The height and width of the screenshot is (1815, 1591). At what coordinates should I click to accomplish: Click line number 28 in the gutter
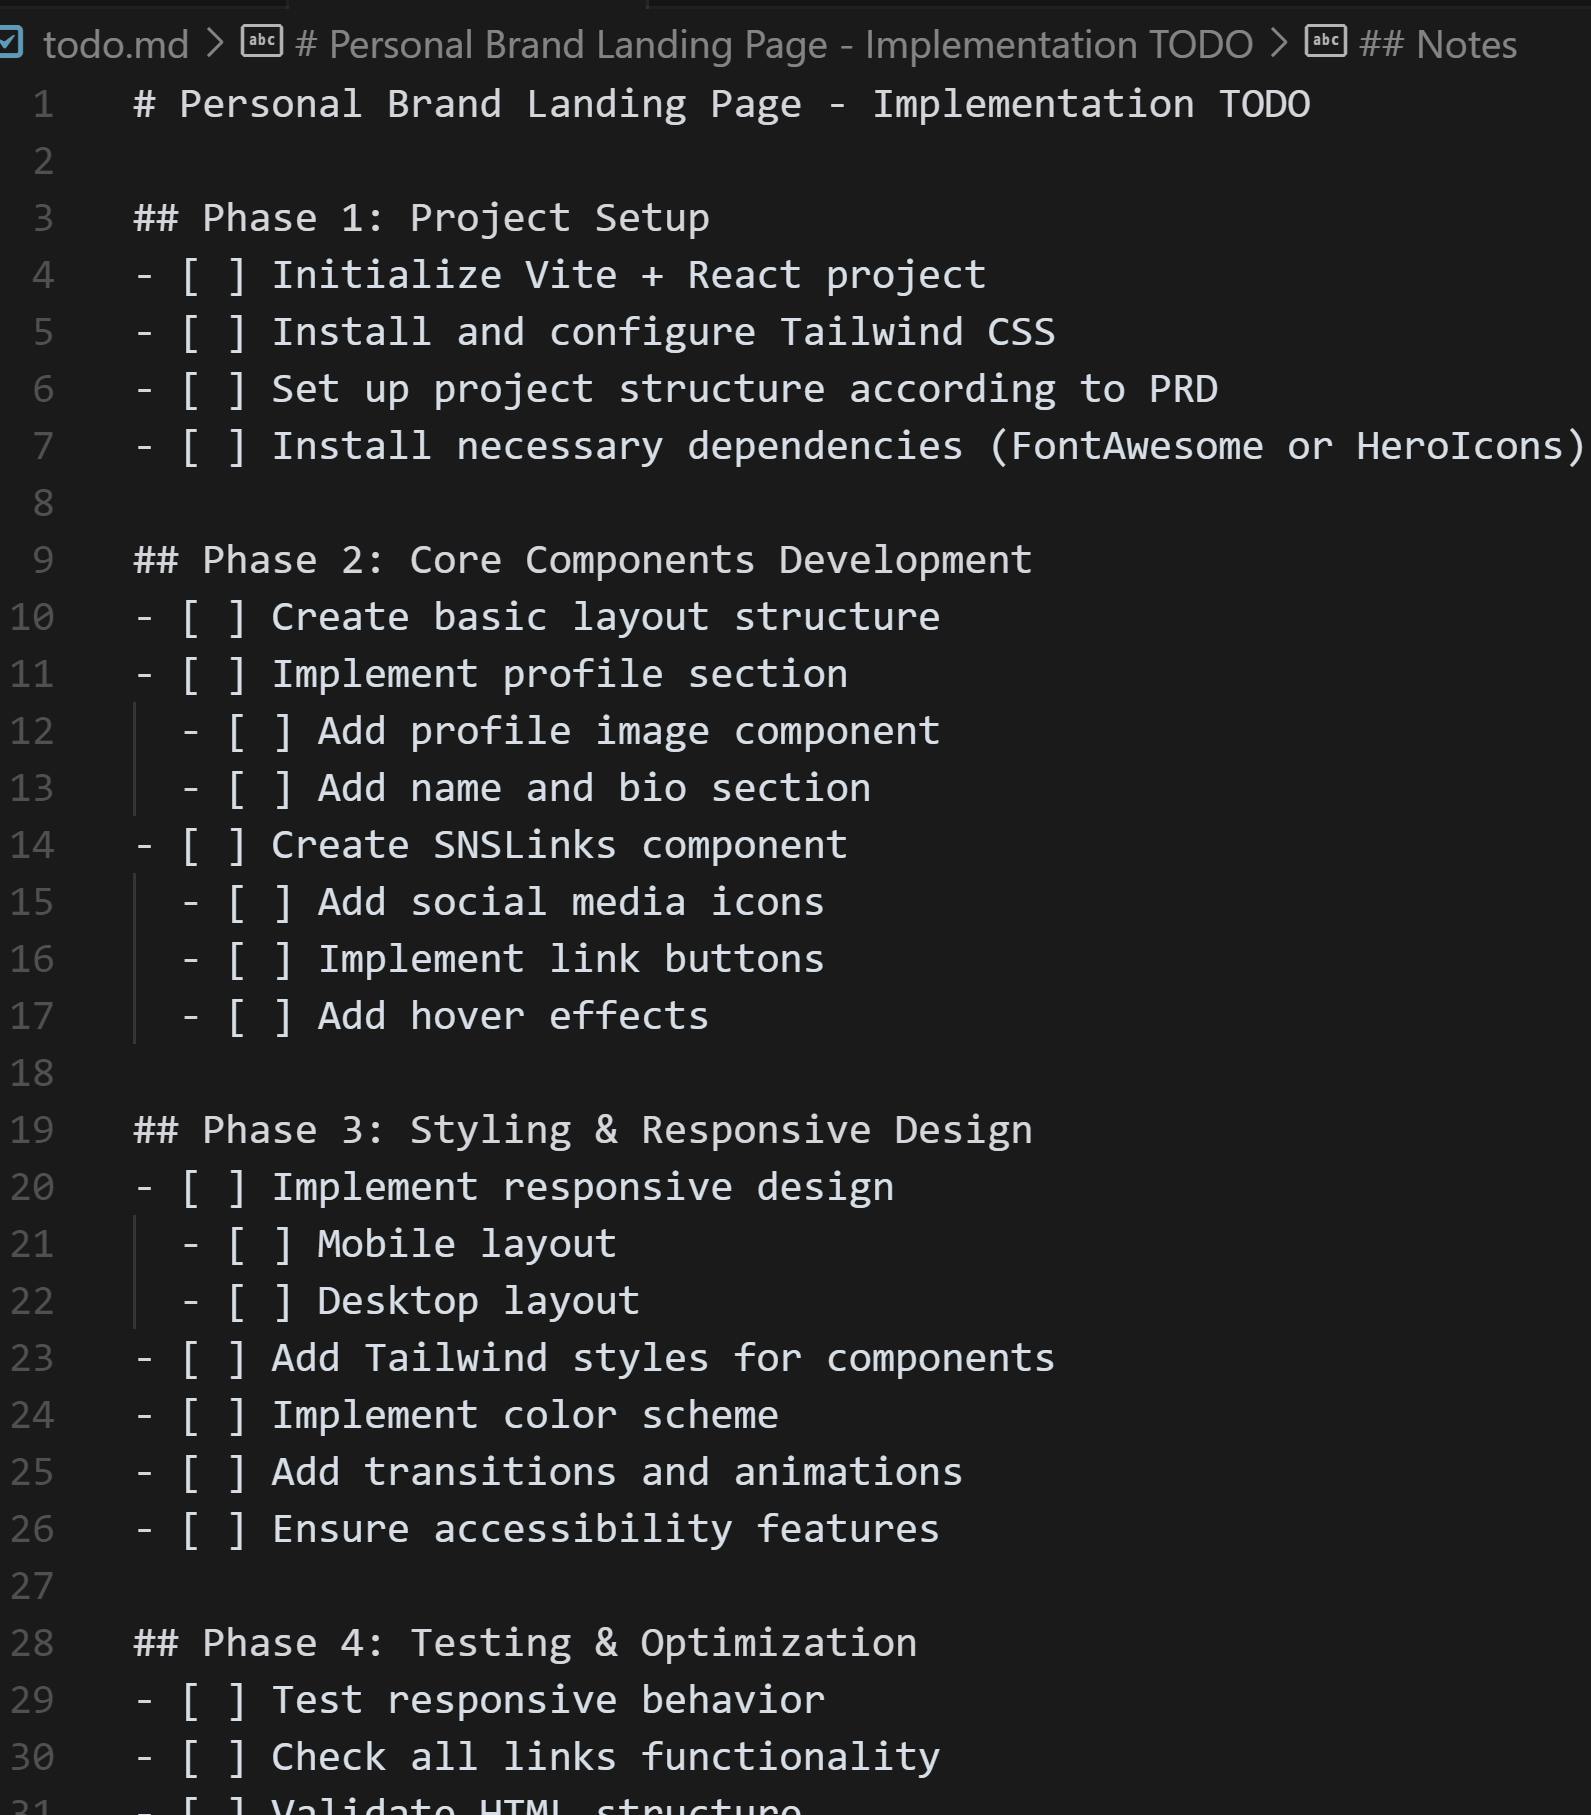tap(32, 1643)
